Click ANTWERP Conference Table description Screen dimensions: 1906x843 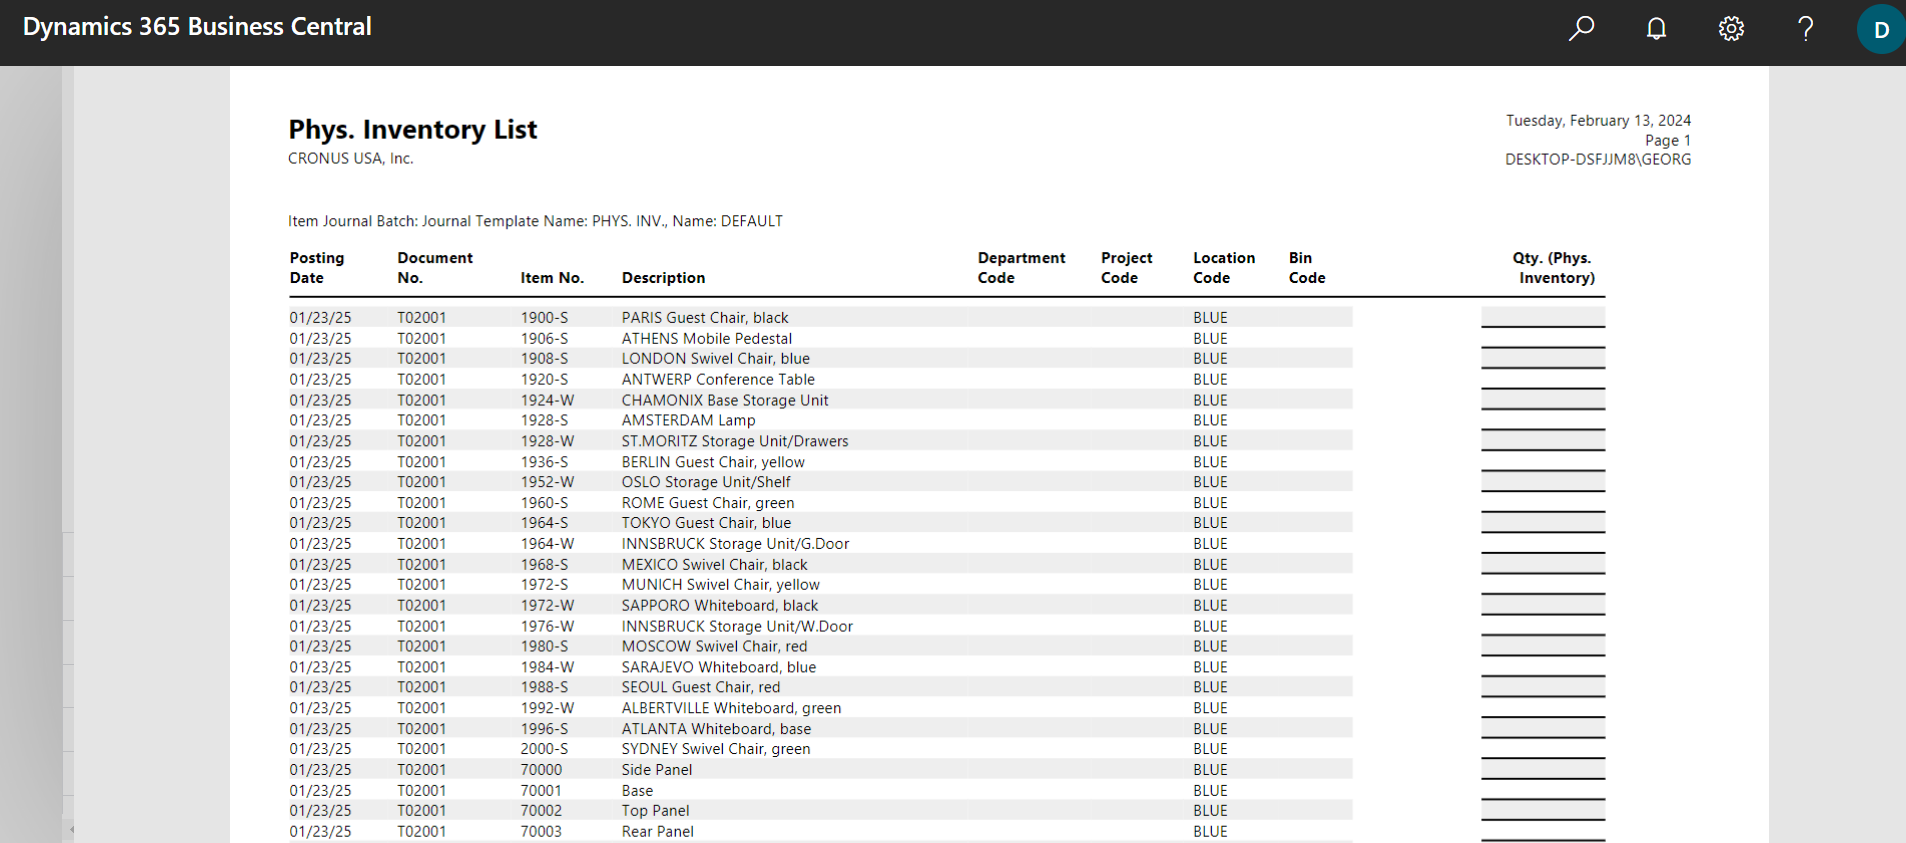718,380
